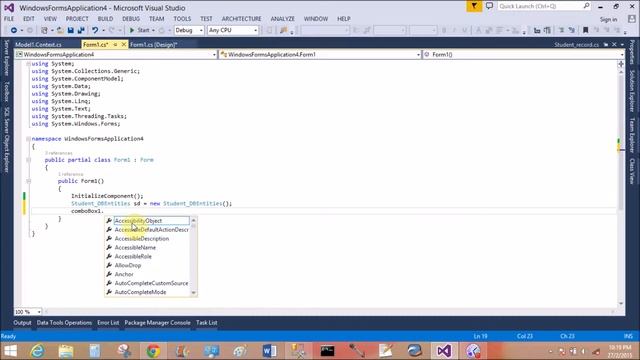Click the Undo arrow icon

pos(95,30)
